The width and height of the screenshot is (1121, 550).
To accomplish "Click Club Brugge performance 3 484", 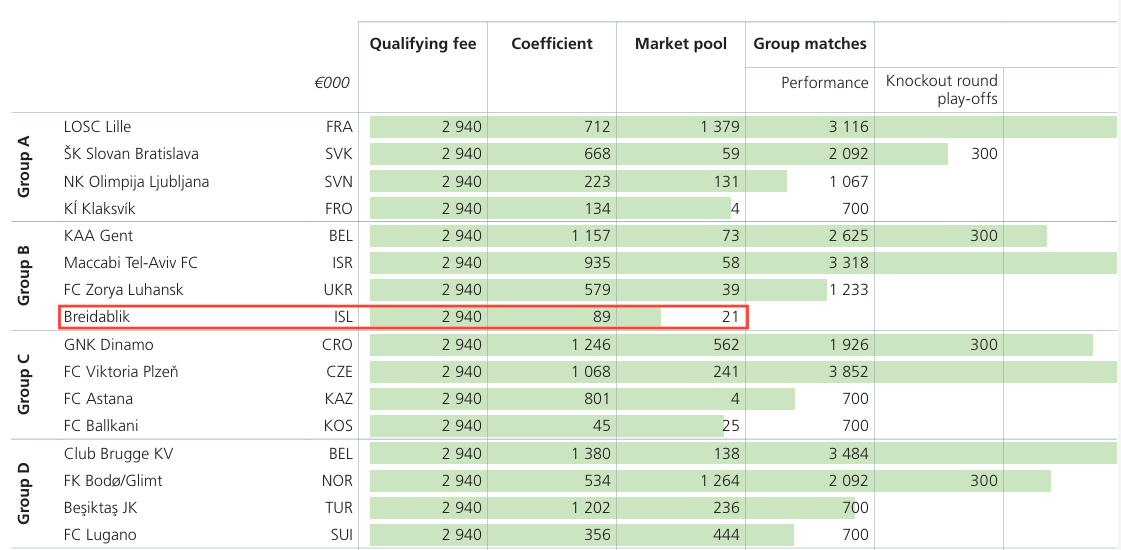I will pos(849,453).
